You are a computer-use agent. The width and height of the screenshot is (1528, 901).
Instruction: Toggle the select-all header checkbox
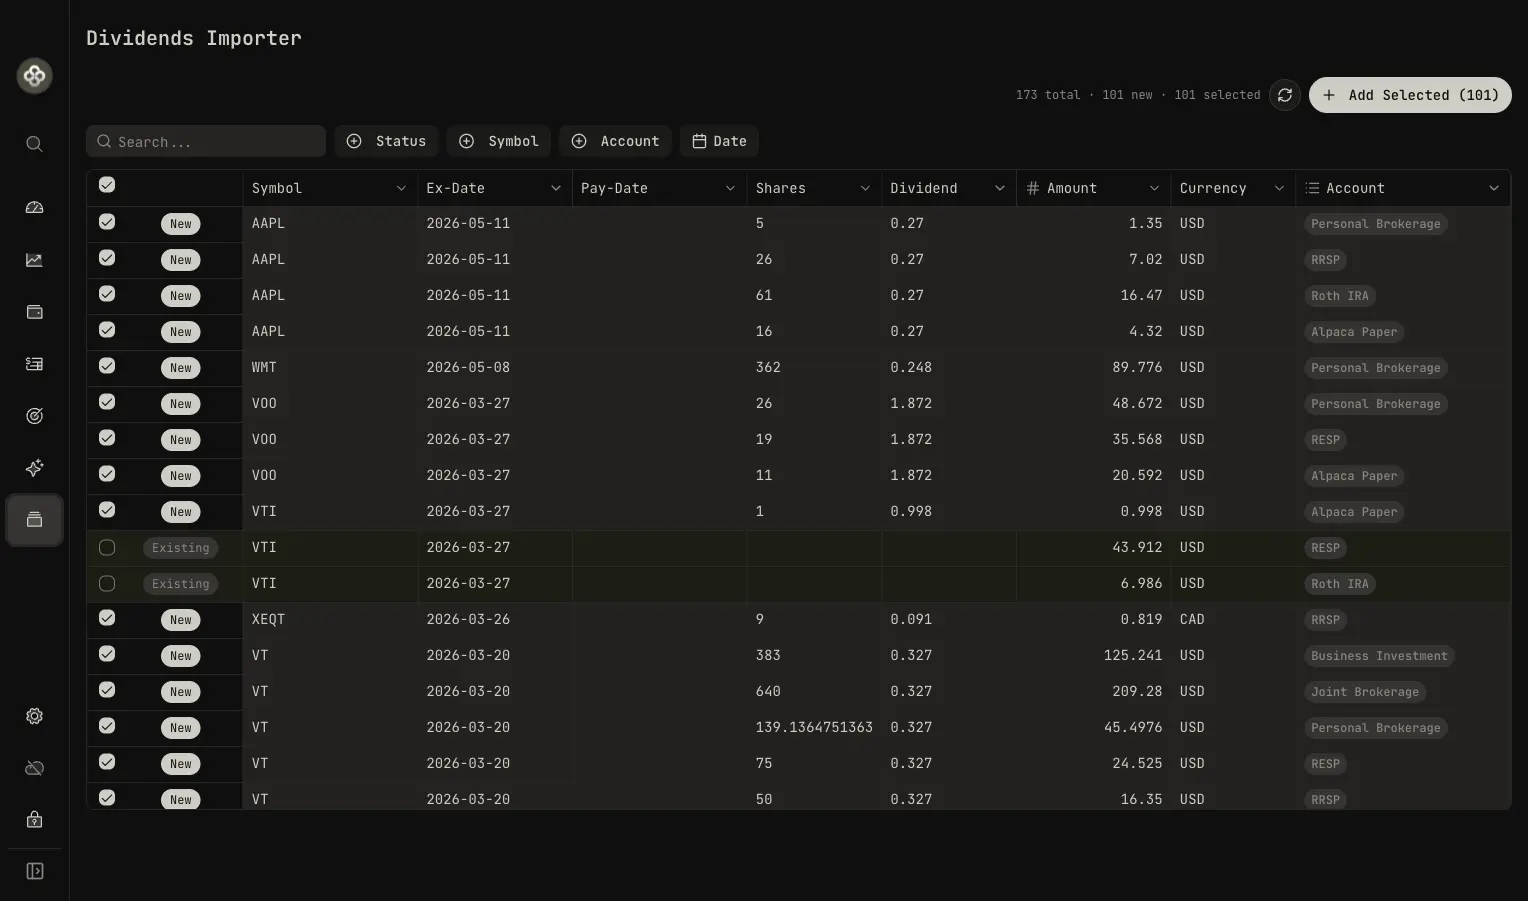tap(107, 185)
